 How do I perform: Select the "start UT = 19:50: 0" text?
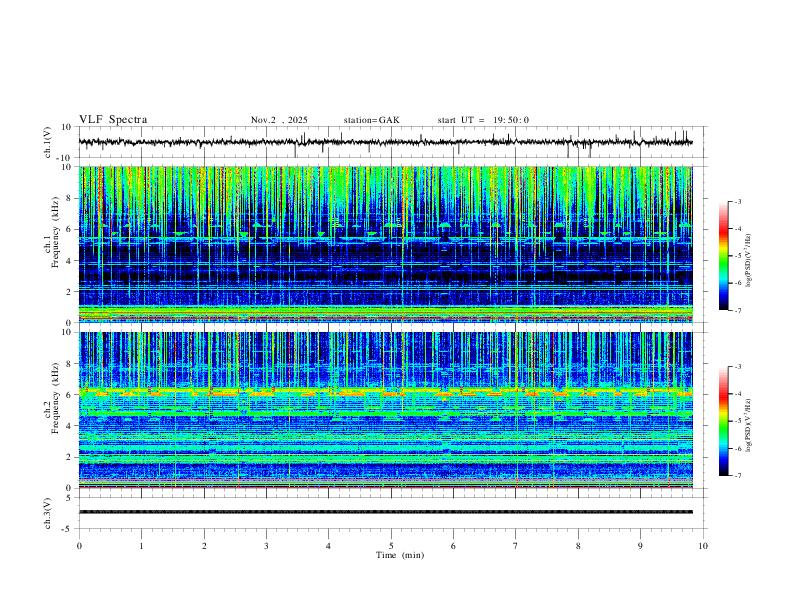coord(483,120)
